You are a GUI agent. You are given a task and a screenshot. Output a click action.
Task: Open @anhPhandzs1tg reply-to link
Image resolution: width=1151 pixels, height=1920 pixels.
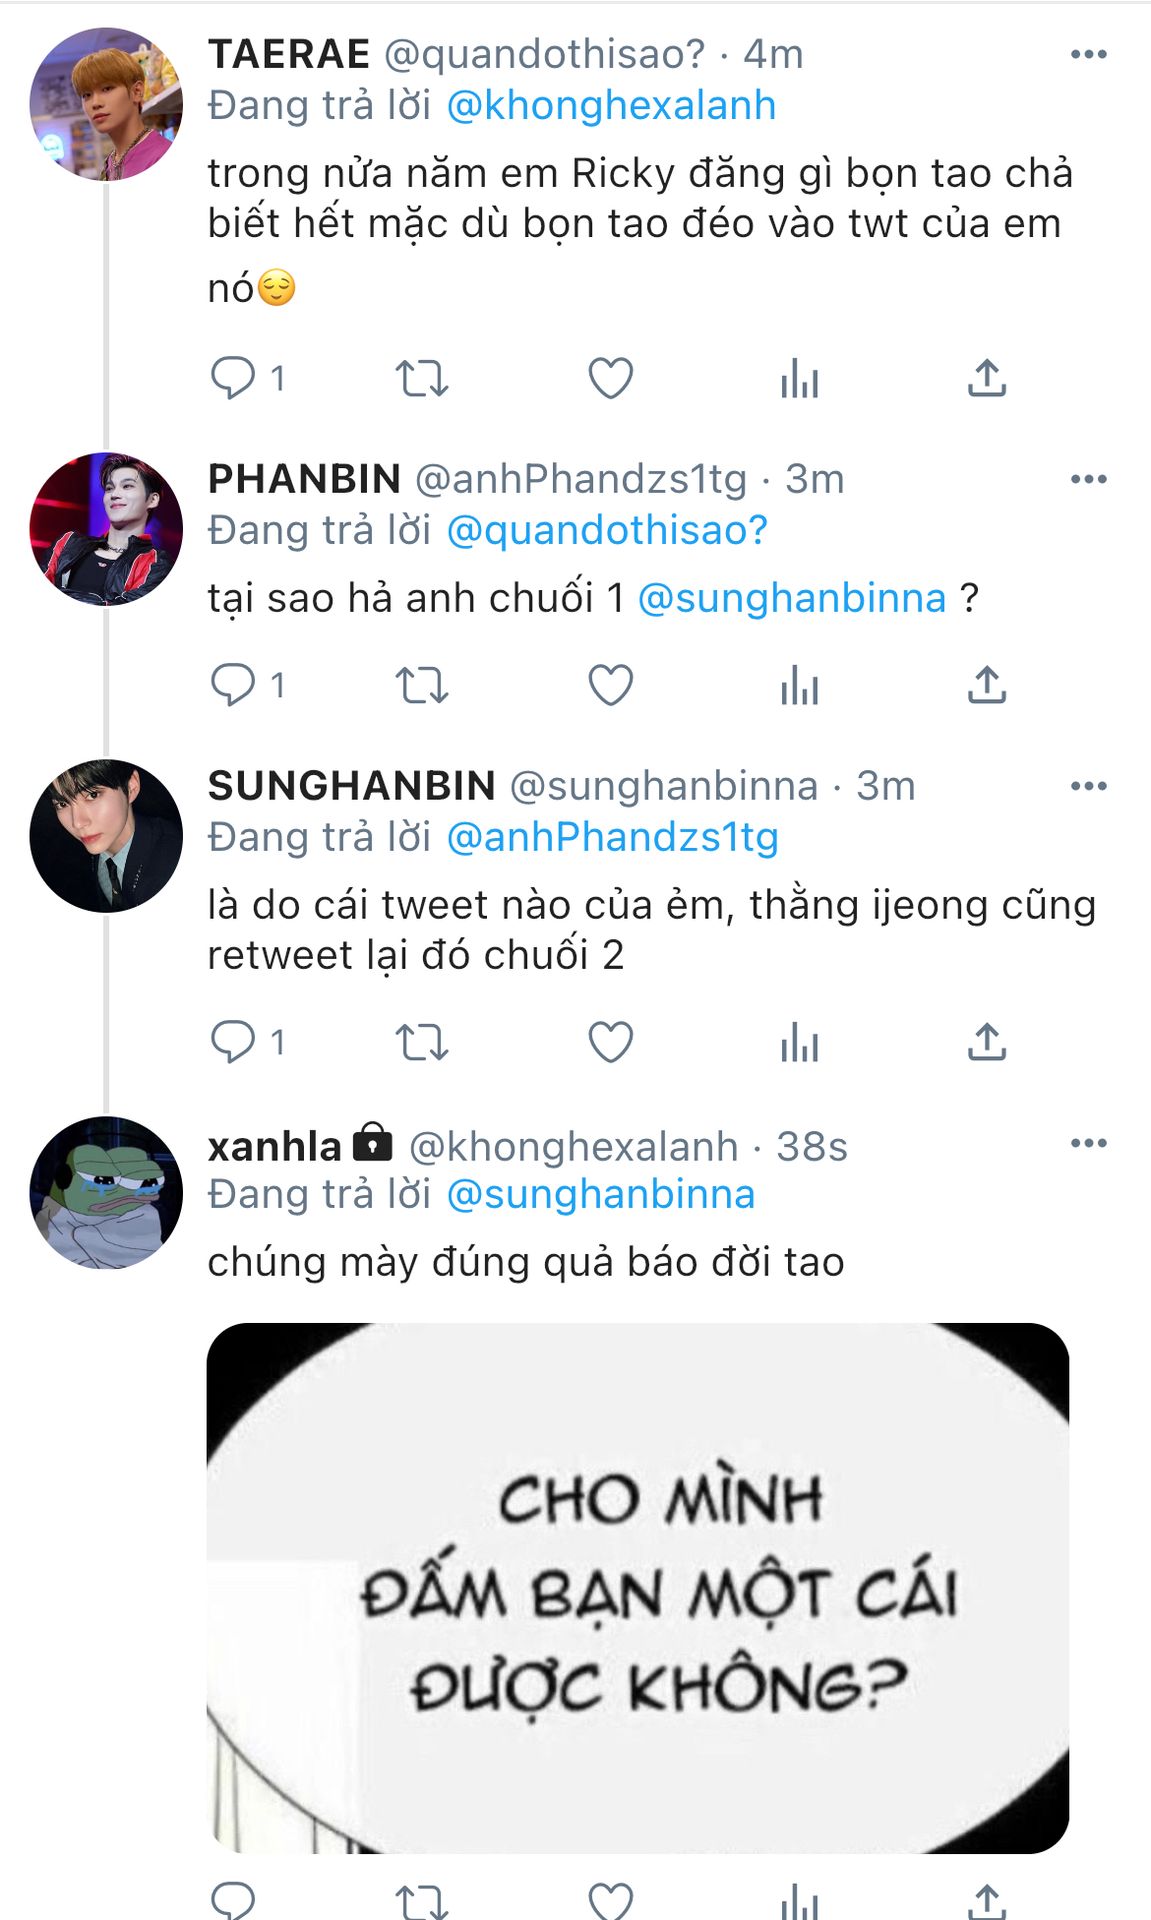(x=612, y=837)
